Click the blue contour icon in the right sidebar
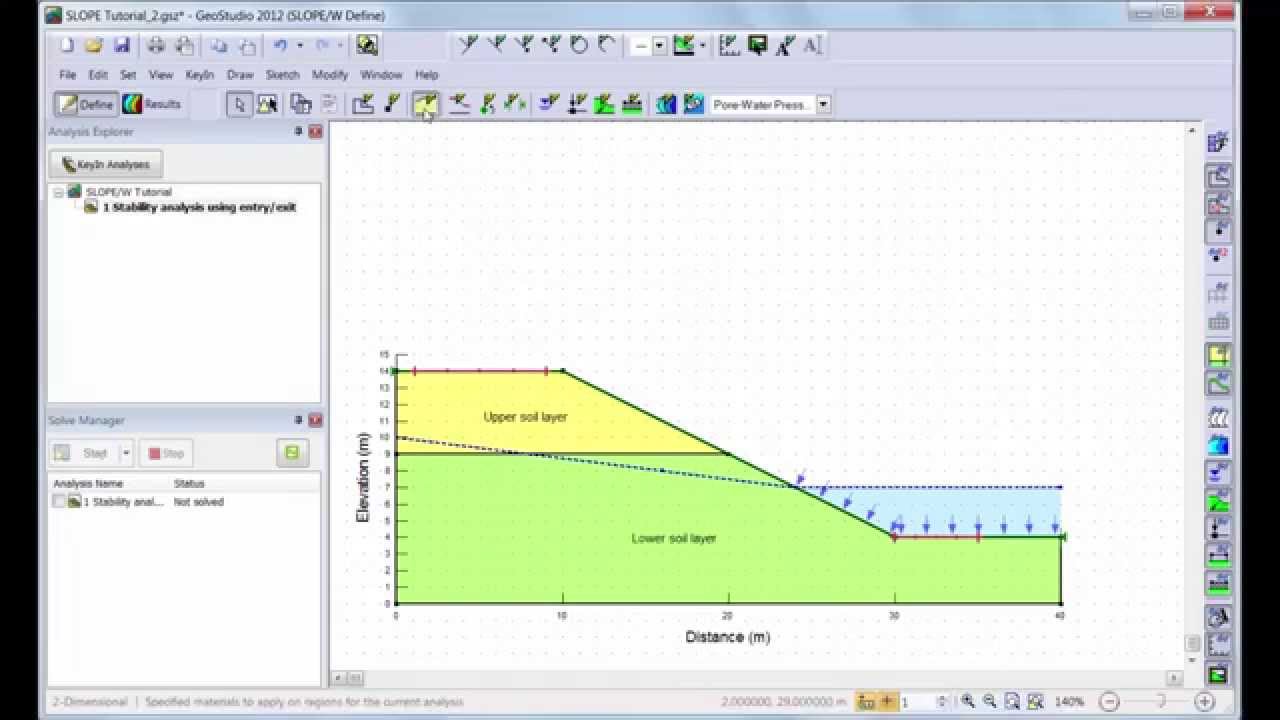 pyautogui.click(x=1218, y=445)
